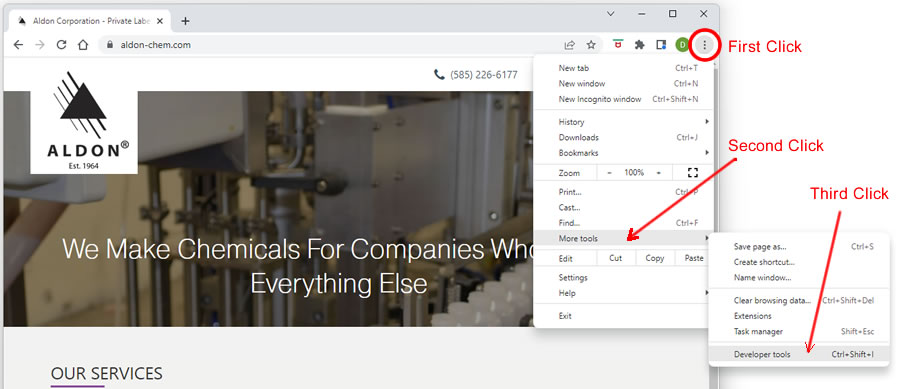This screenshot has width=900, height=389.
Task: Share this page using the share icon
Action: click(x=569, y=45)
